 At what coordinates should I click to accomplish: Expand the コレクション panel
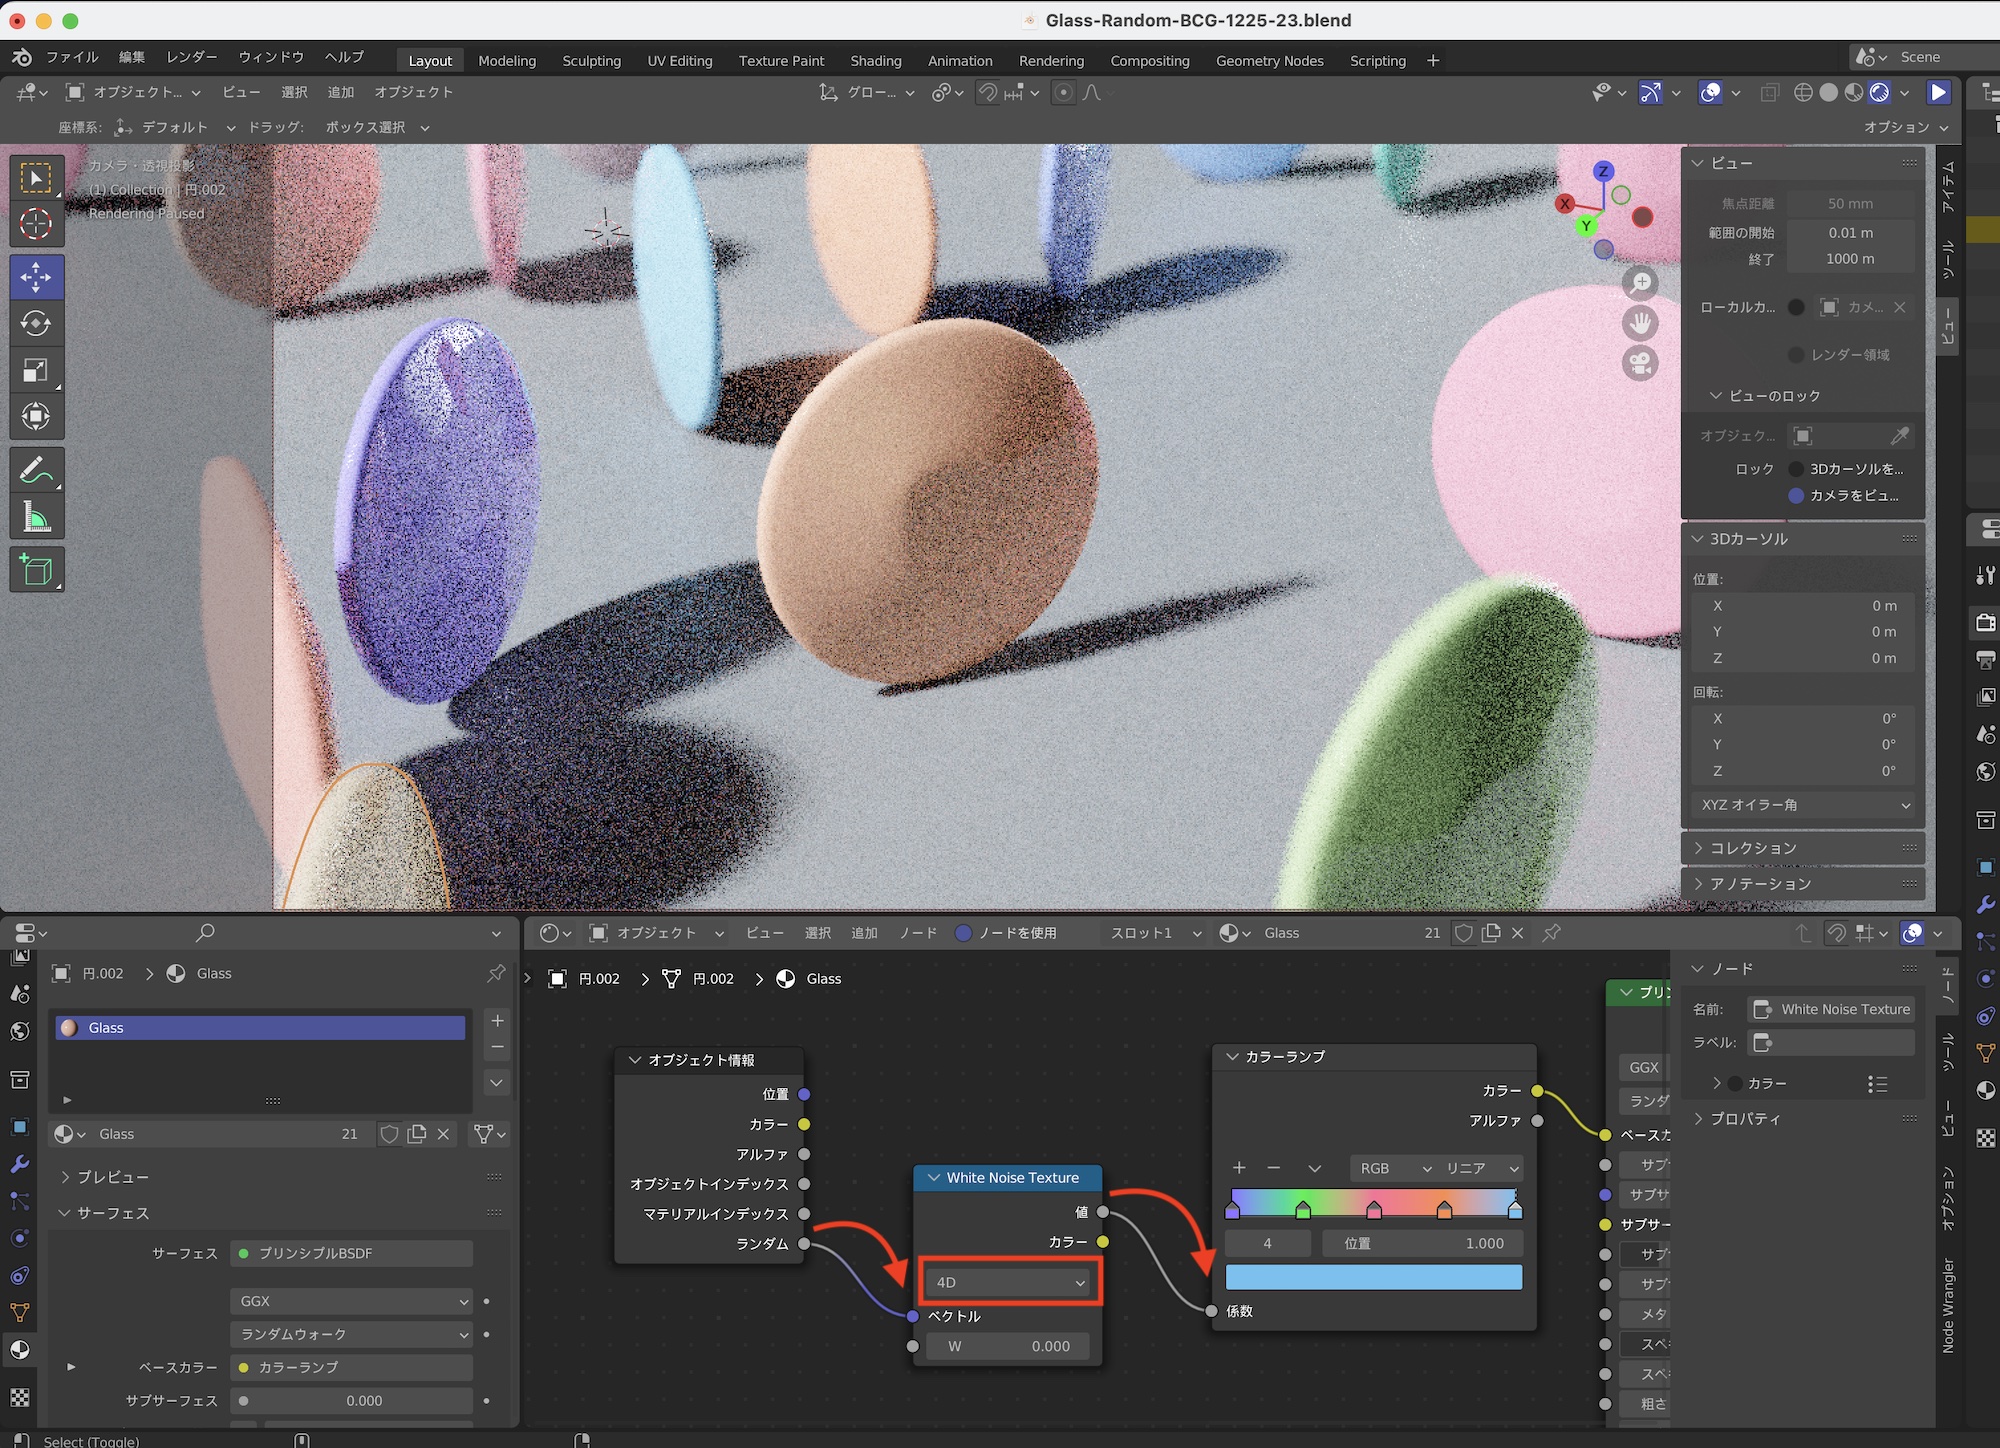(x=1752, y=848)
